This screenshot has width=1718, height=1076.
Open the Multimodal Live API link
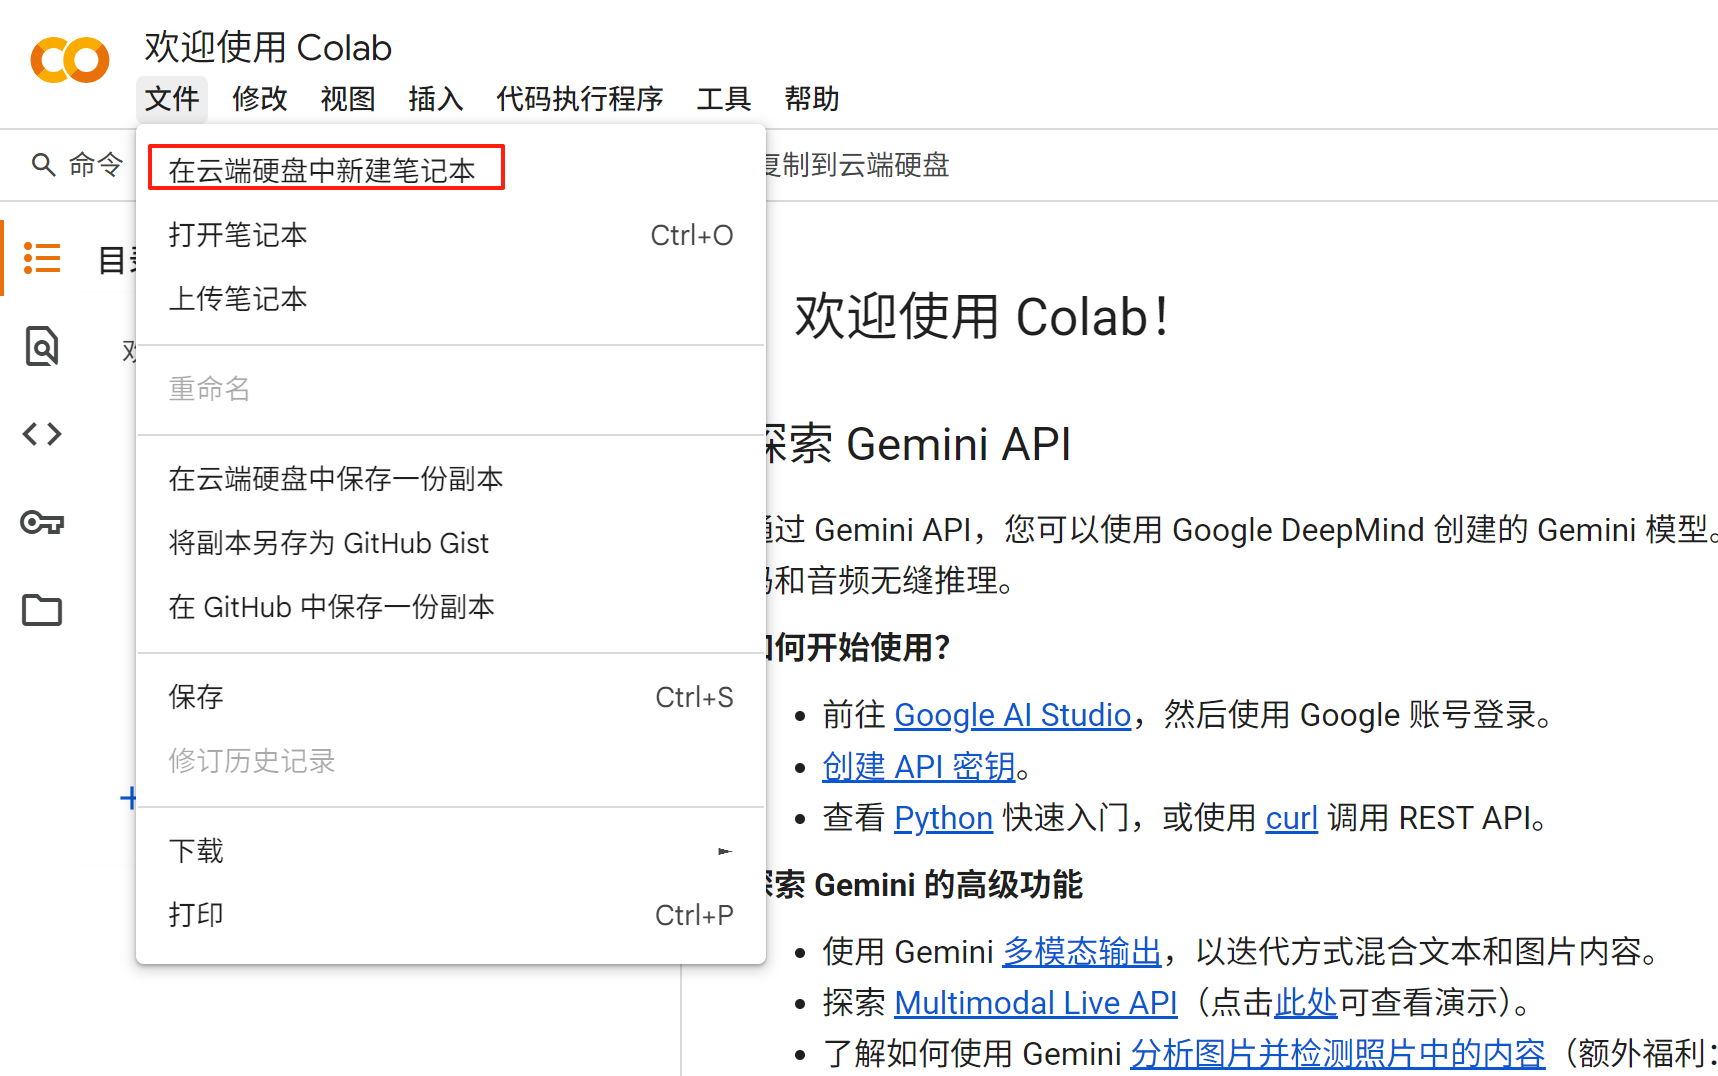tap(1036, 1002)
